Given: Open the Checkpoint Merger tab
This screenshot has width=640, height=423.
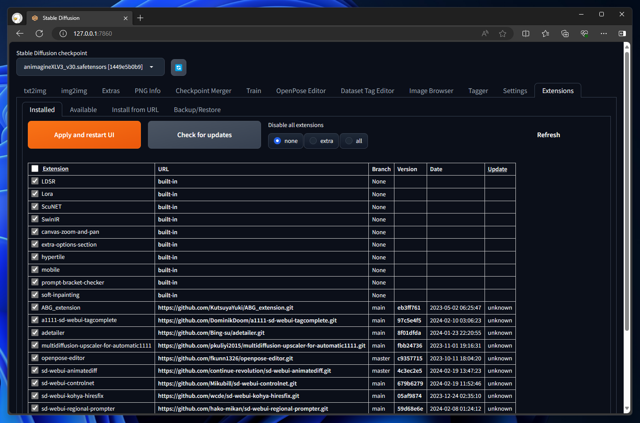Looking at the screenshot, I should click(203, 91).
